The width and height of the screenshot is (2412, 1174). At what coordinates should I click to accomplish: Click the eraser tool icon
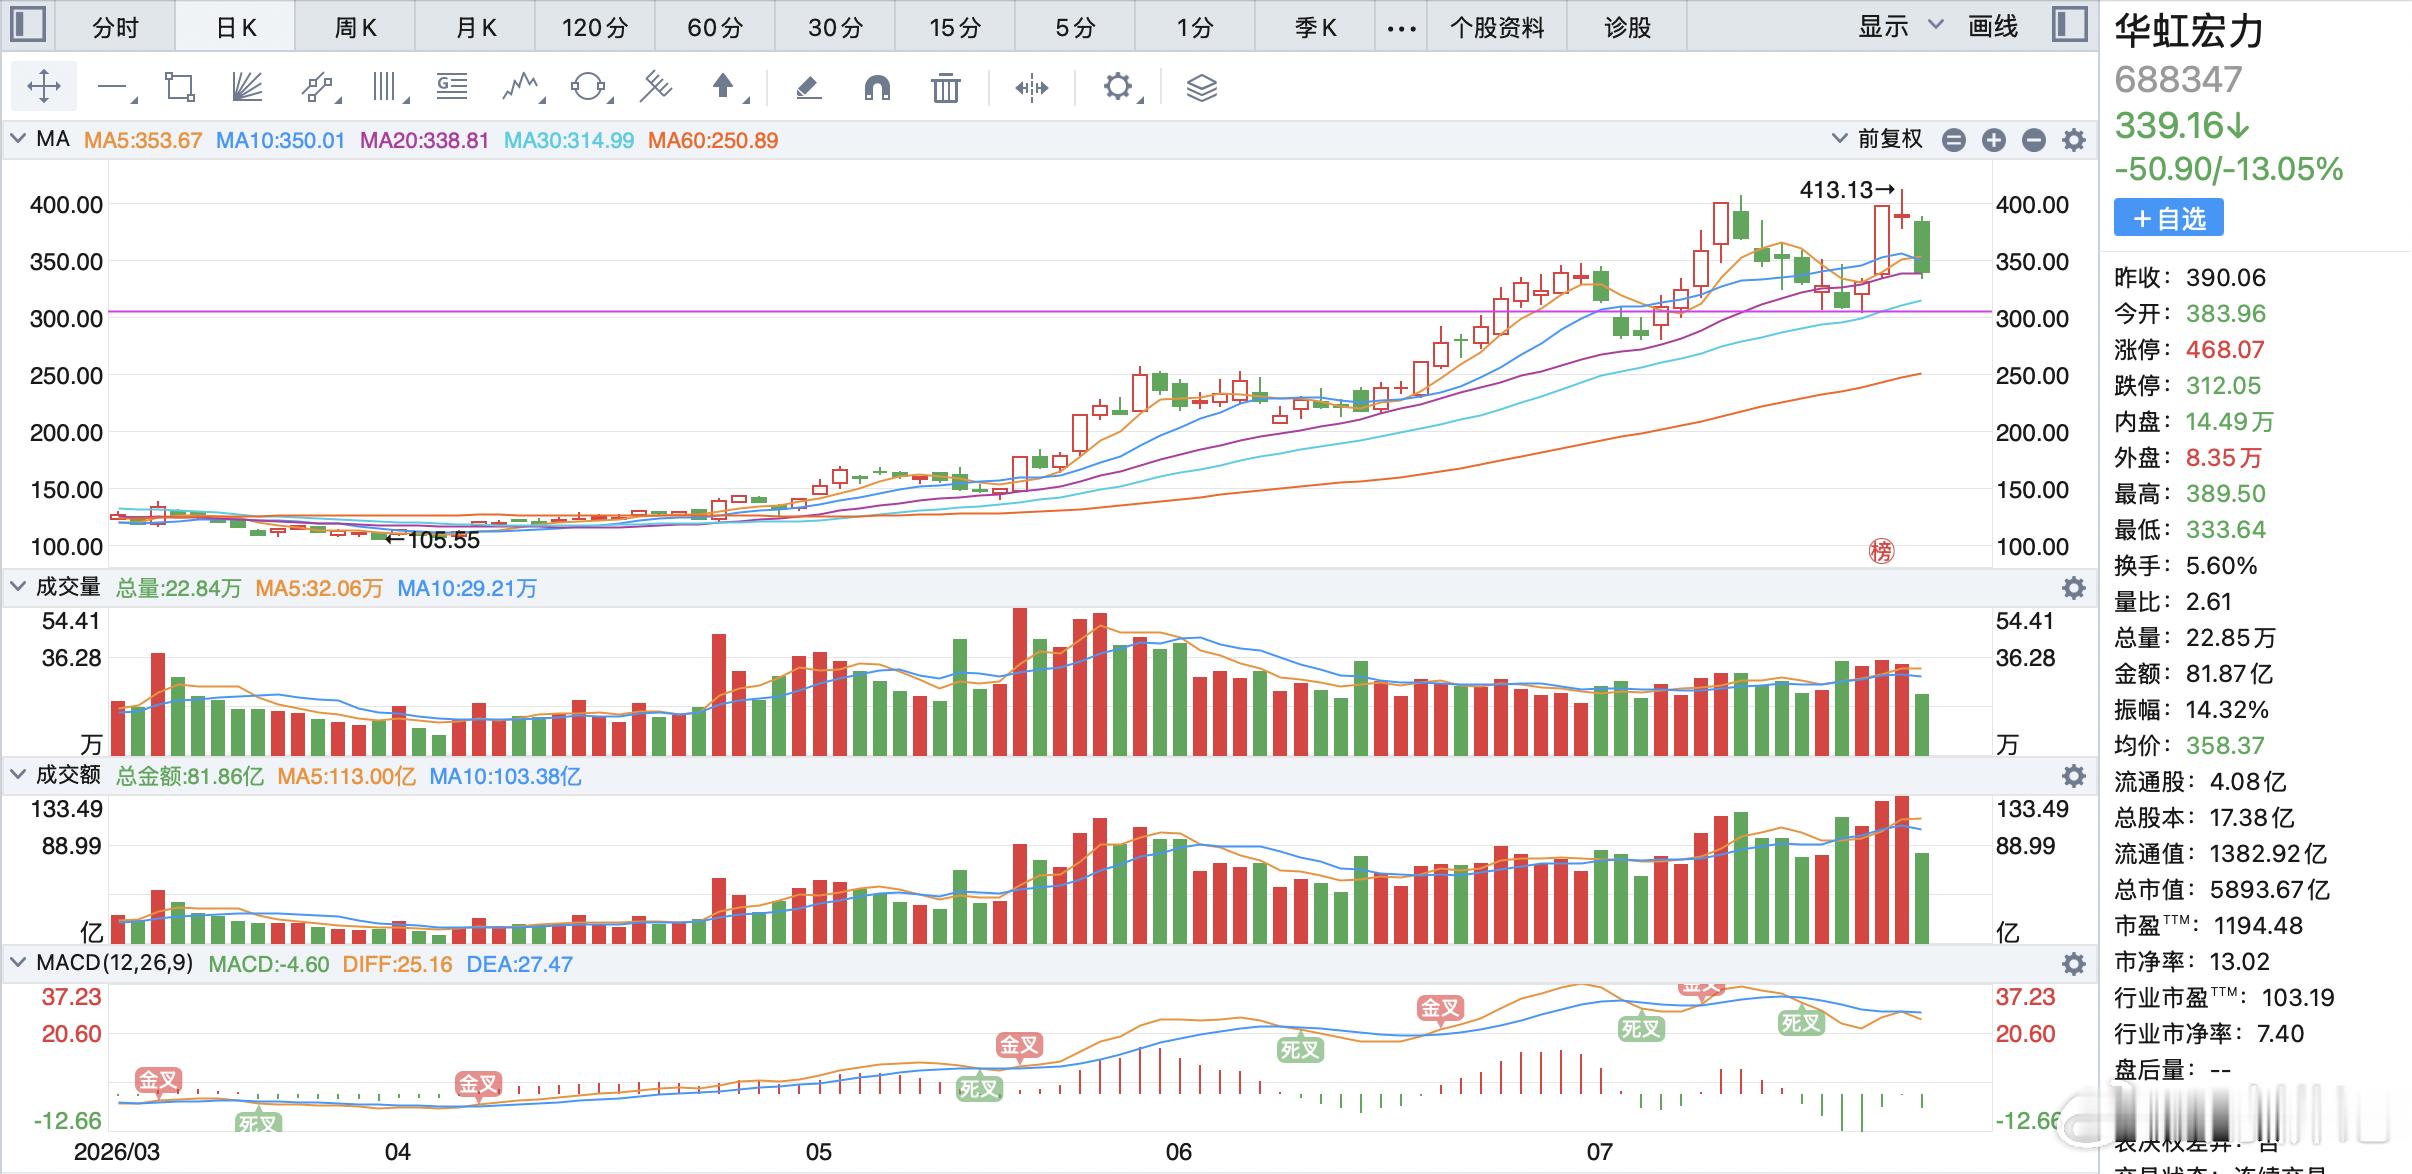click(x=808, y=88)
